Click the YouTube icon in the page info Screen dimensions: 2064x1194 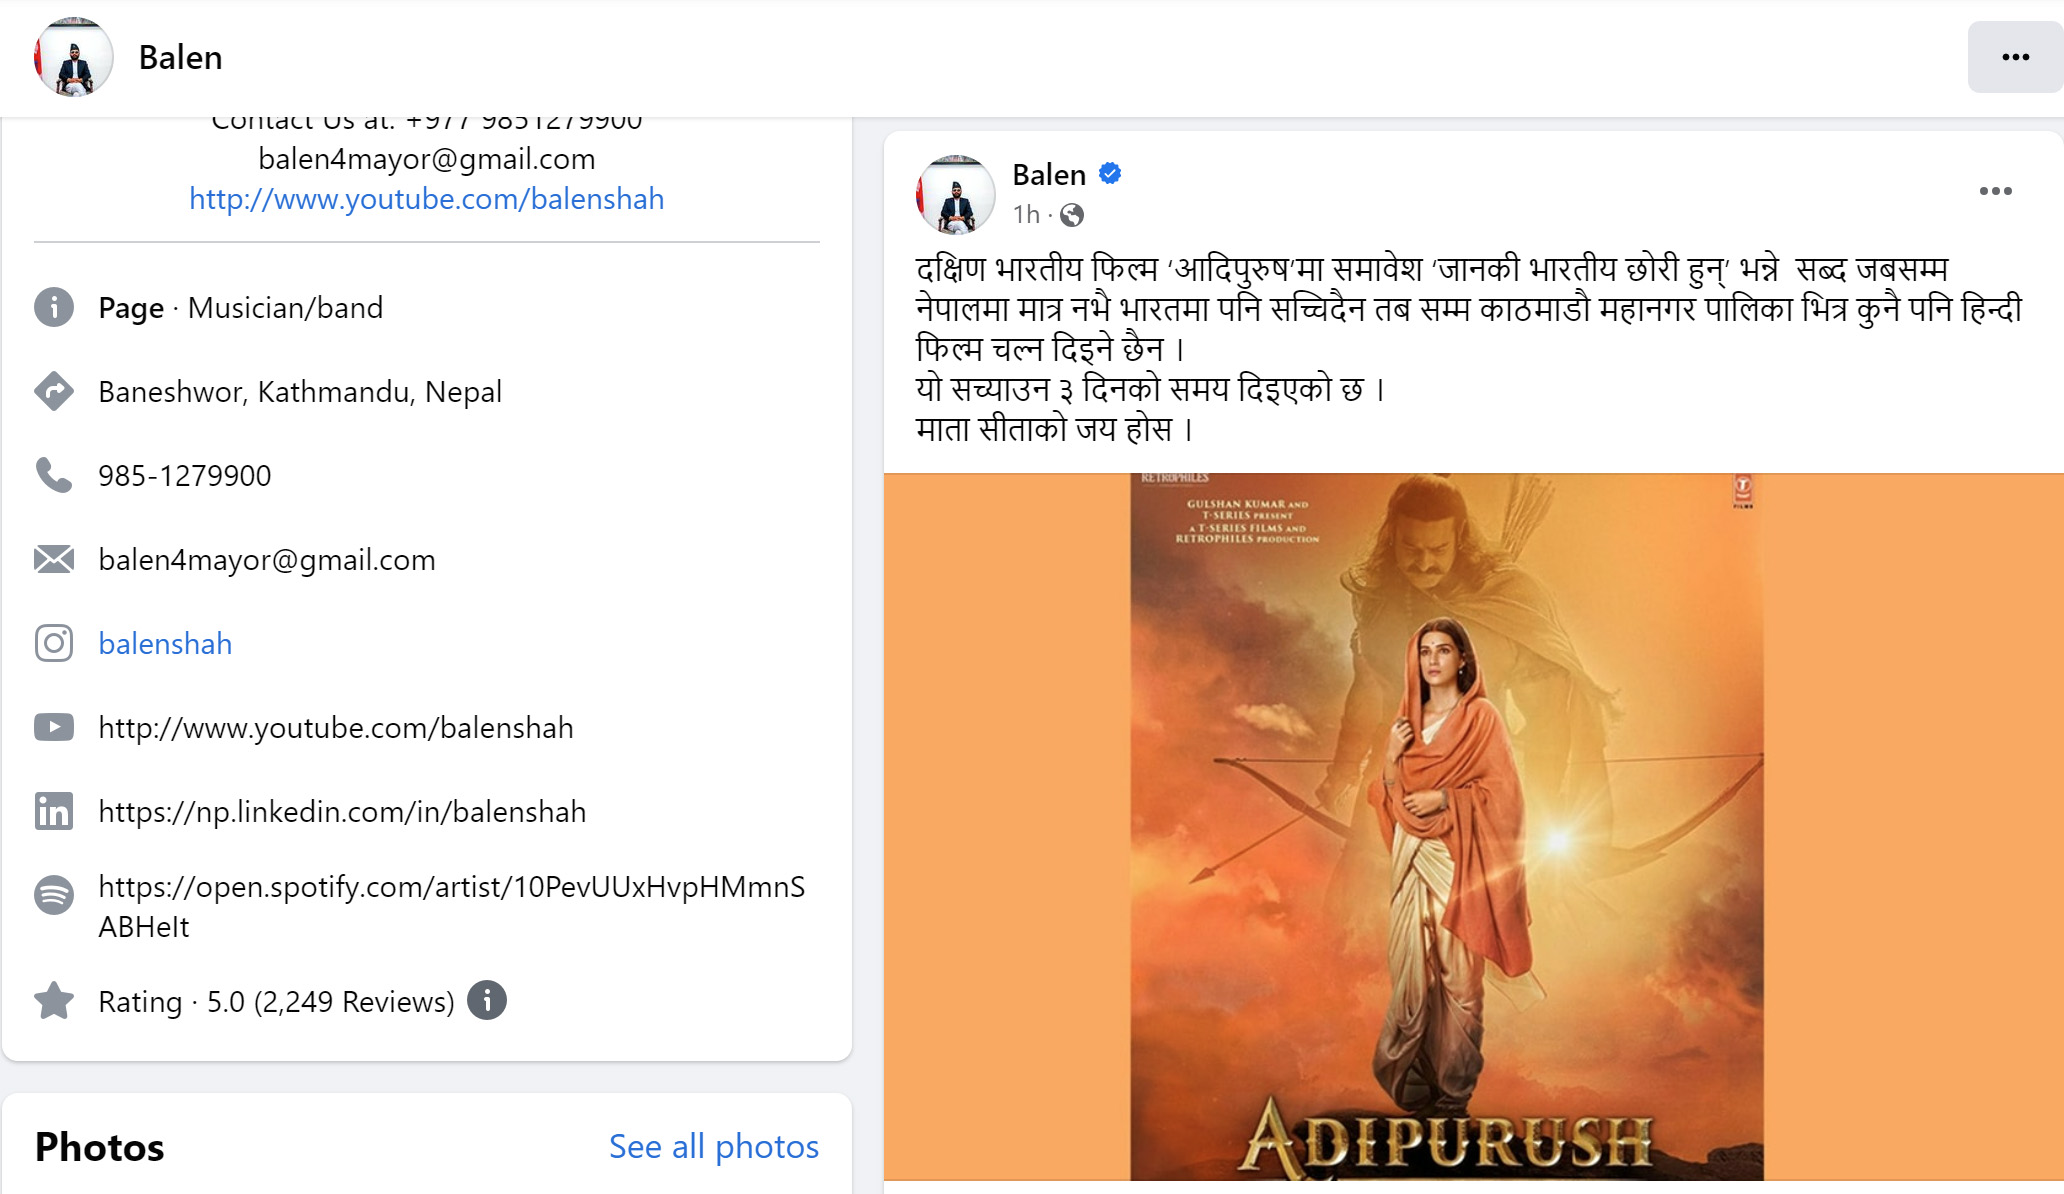(54, 727)
